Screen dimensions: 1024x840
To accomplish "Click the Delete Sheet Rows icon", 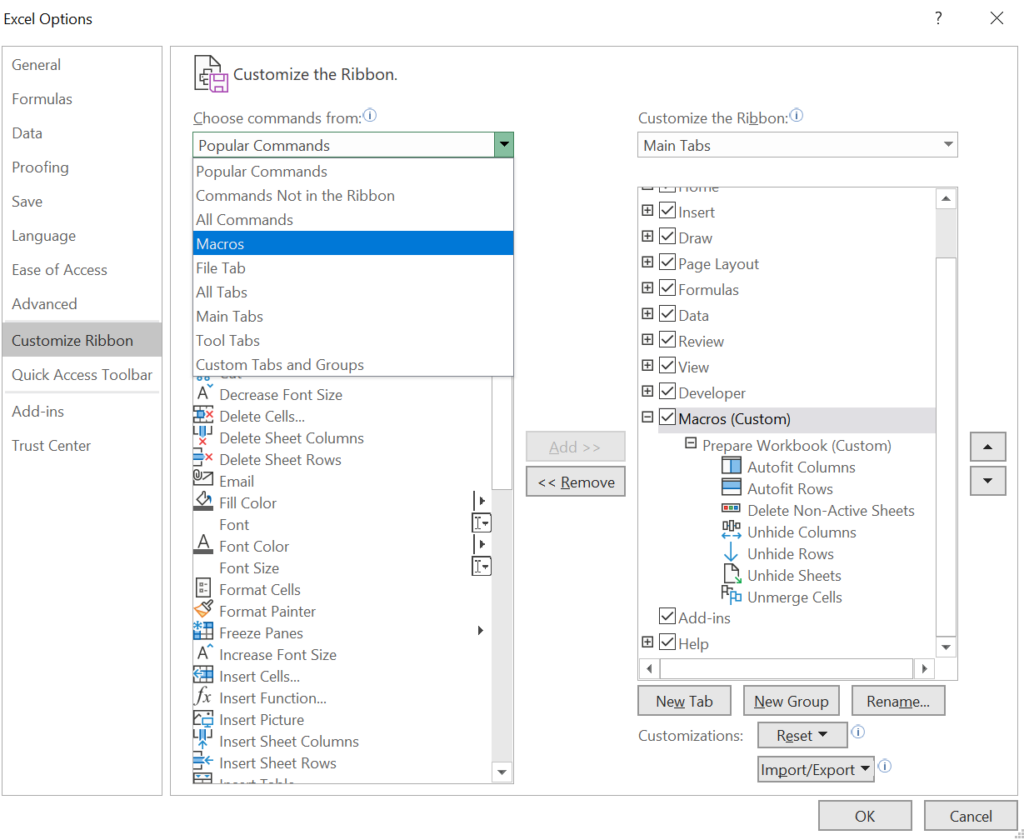I will pos(203,459).
